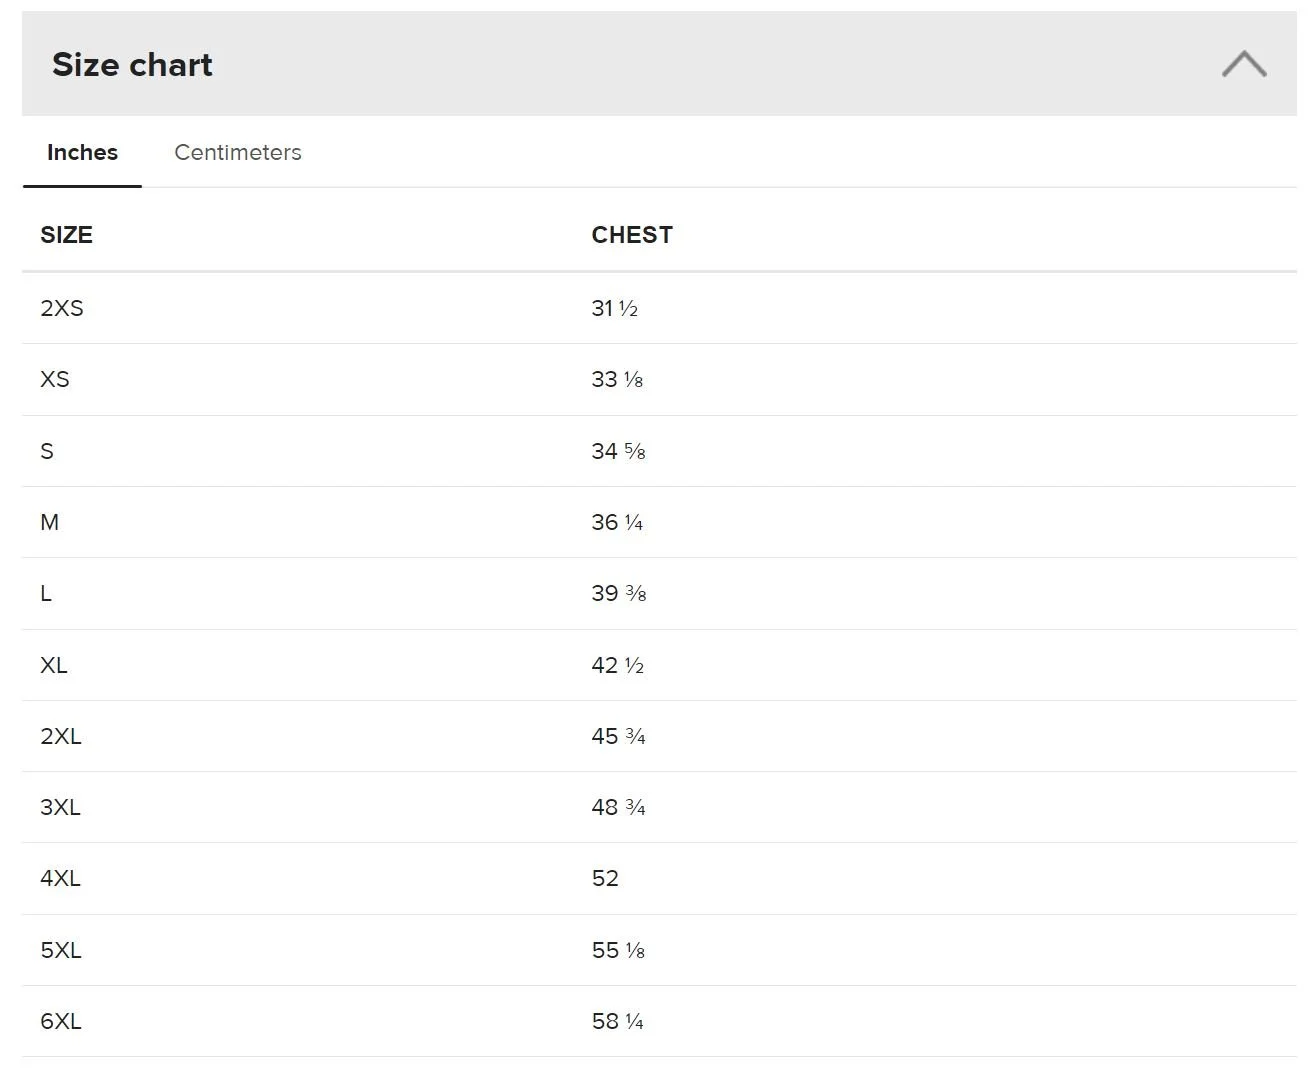Click the 5XL size label
This screenshot has width=1309, height=1087.
61,950
